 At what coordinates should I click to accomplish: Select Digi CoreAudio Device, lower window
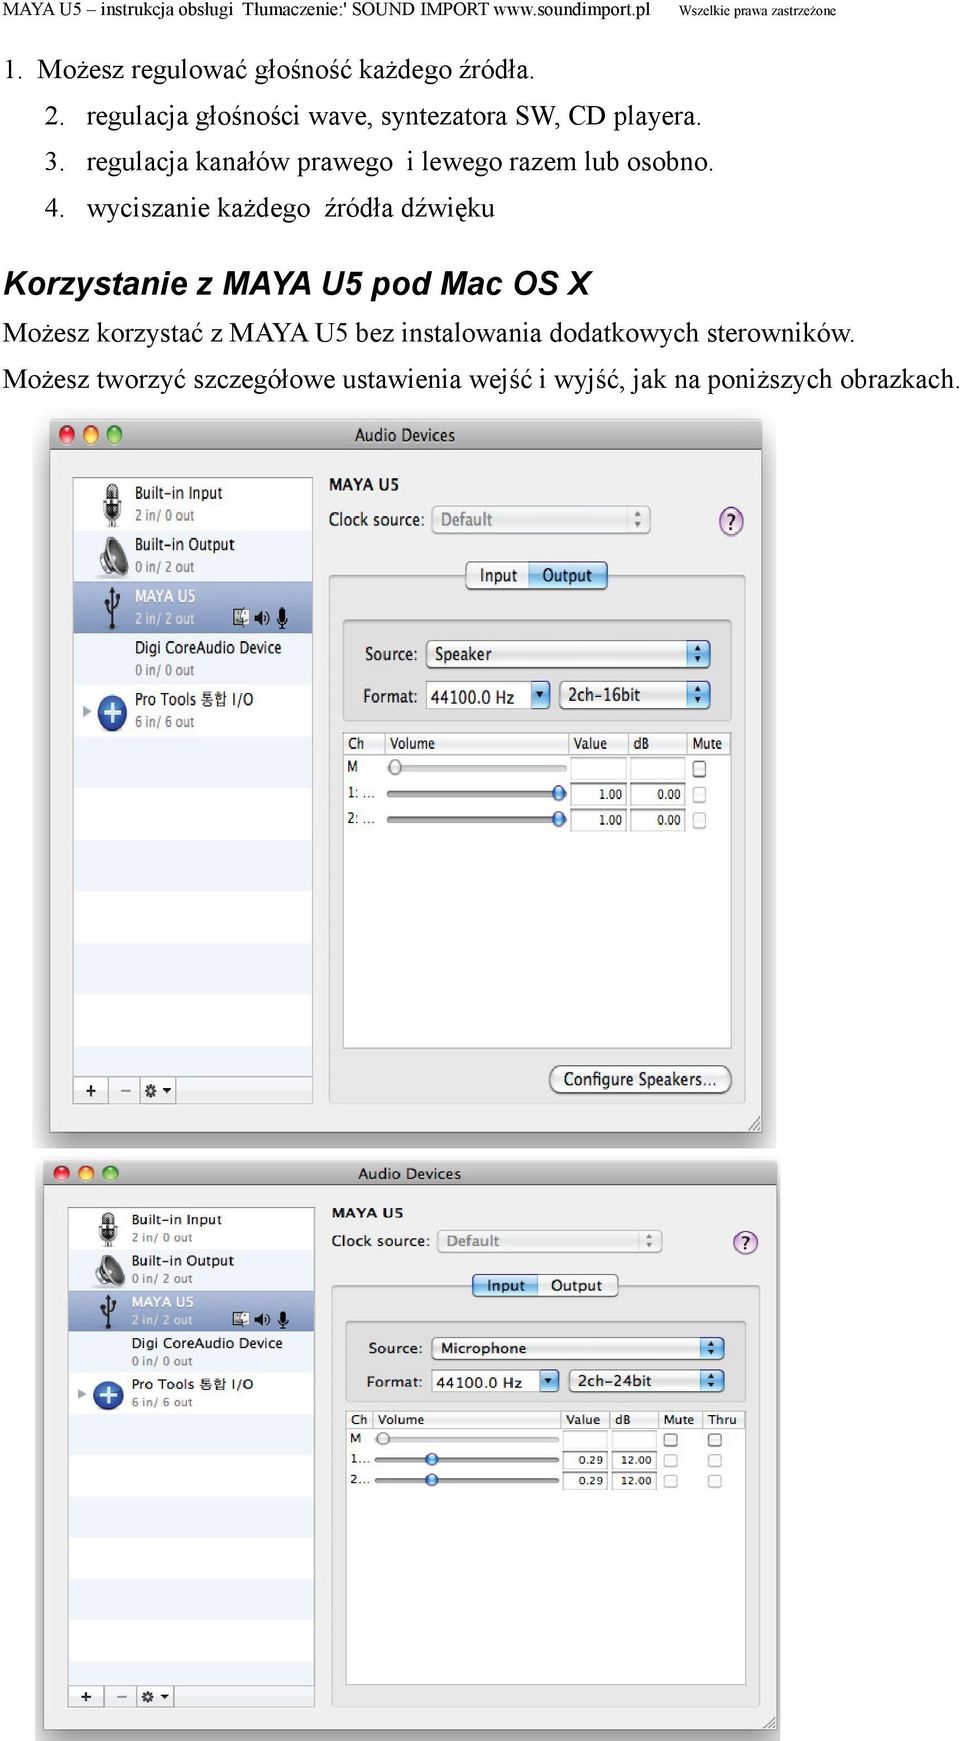point(191,1352)
